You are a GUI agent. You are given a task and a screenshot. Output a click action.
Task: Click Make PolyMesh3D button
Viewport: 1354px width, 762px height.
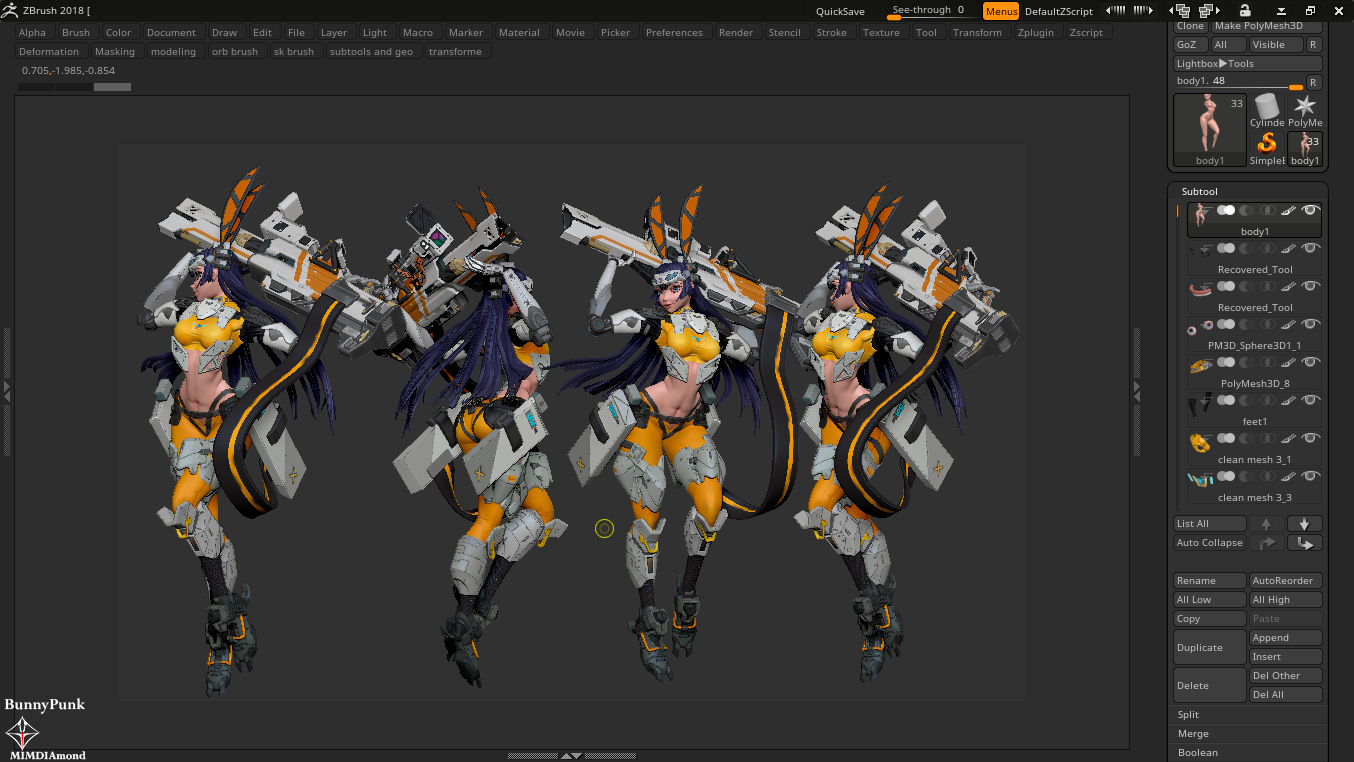(x=1267, y=26)
